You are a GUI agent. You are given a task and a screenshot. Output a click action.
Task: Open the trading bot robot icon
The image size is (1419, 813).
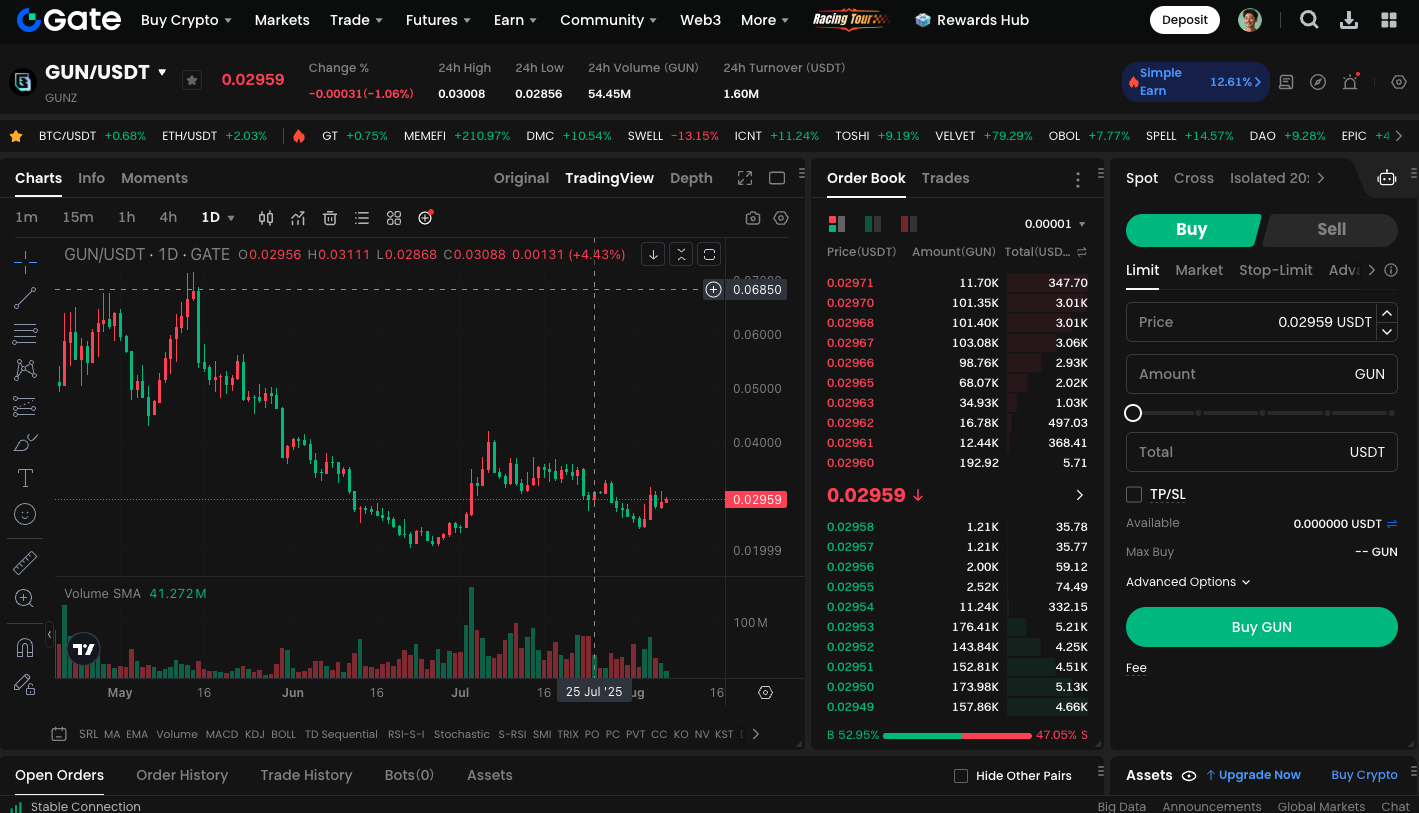pyautogui.click(x=1387, y=178)
